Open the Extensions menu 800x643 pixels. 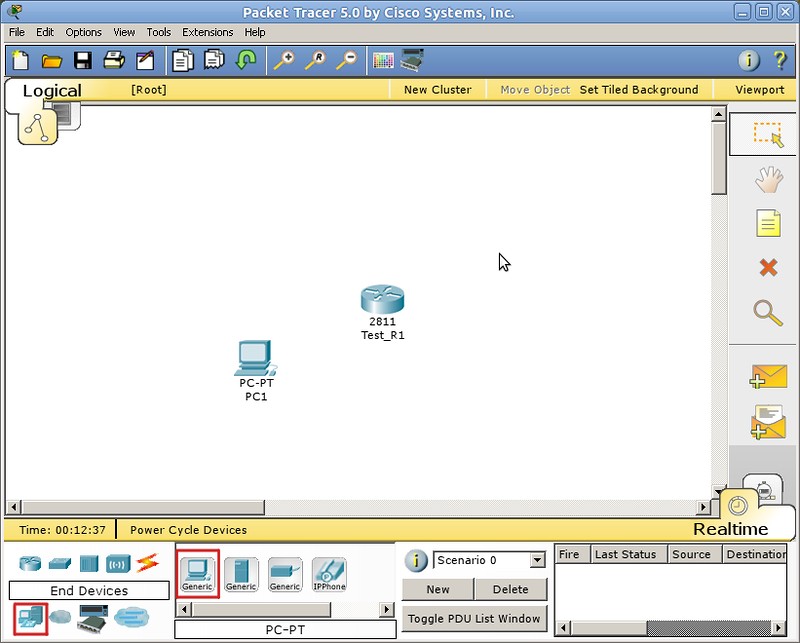tap(208, 32)
